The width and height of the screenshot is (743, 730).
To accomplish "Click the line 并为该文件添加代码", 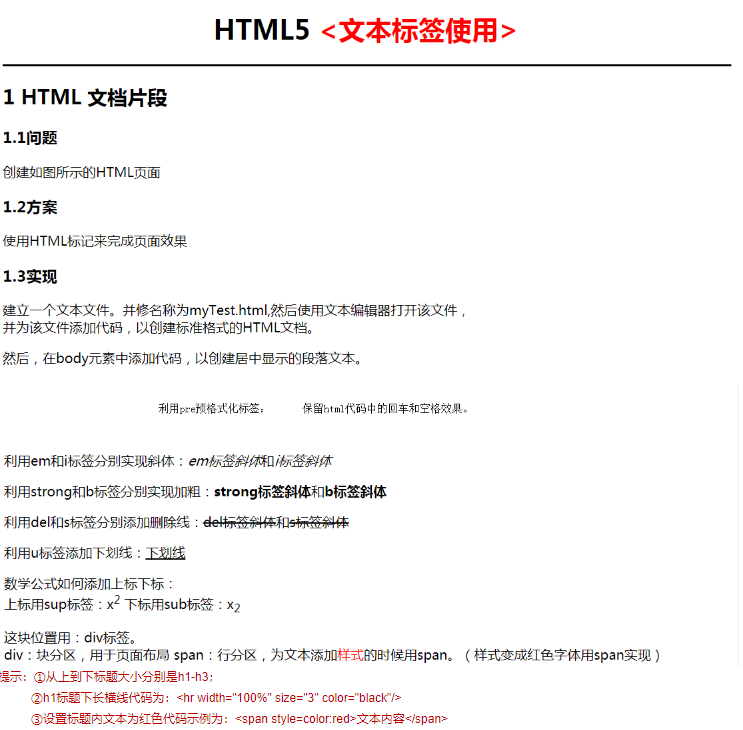I will pos(158,328).
